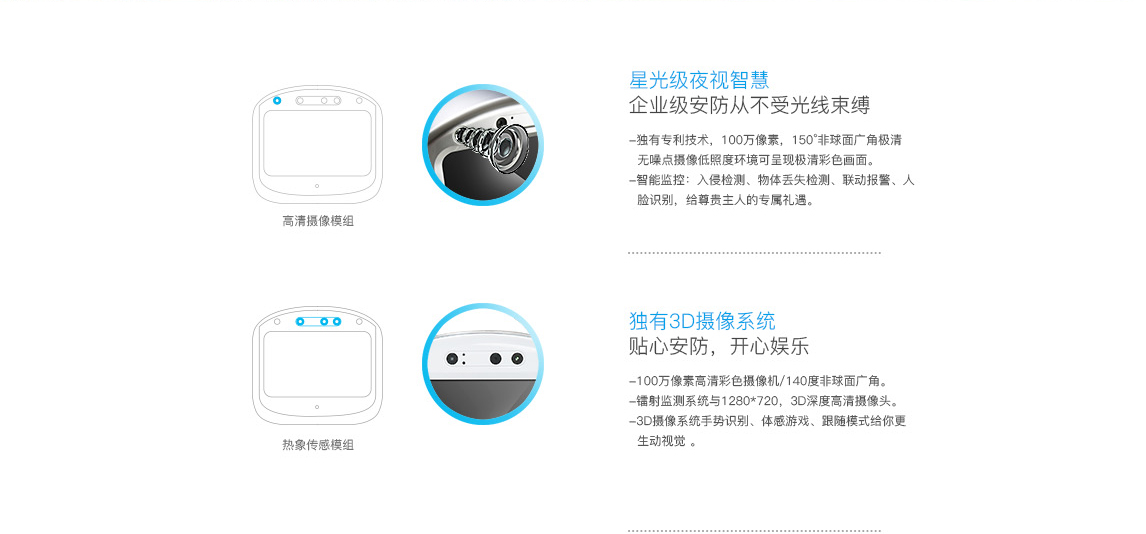Click the 星光级夜视智慧 blue heading
This screenshot has height=534, width=1146.
pyautogui.click(x=699, y=80)
